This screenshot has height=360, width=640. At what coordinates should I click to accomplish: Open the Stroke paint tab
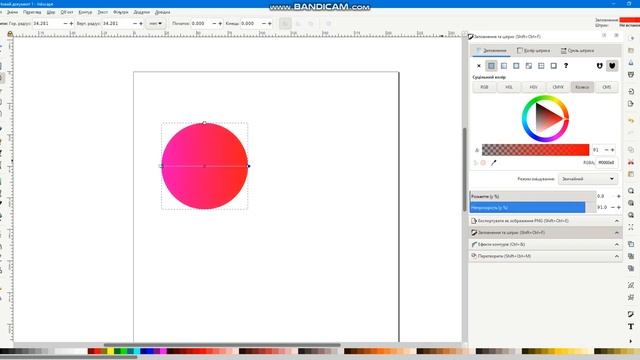[533, 51]
